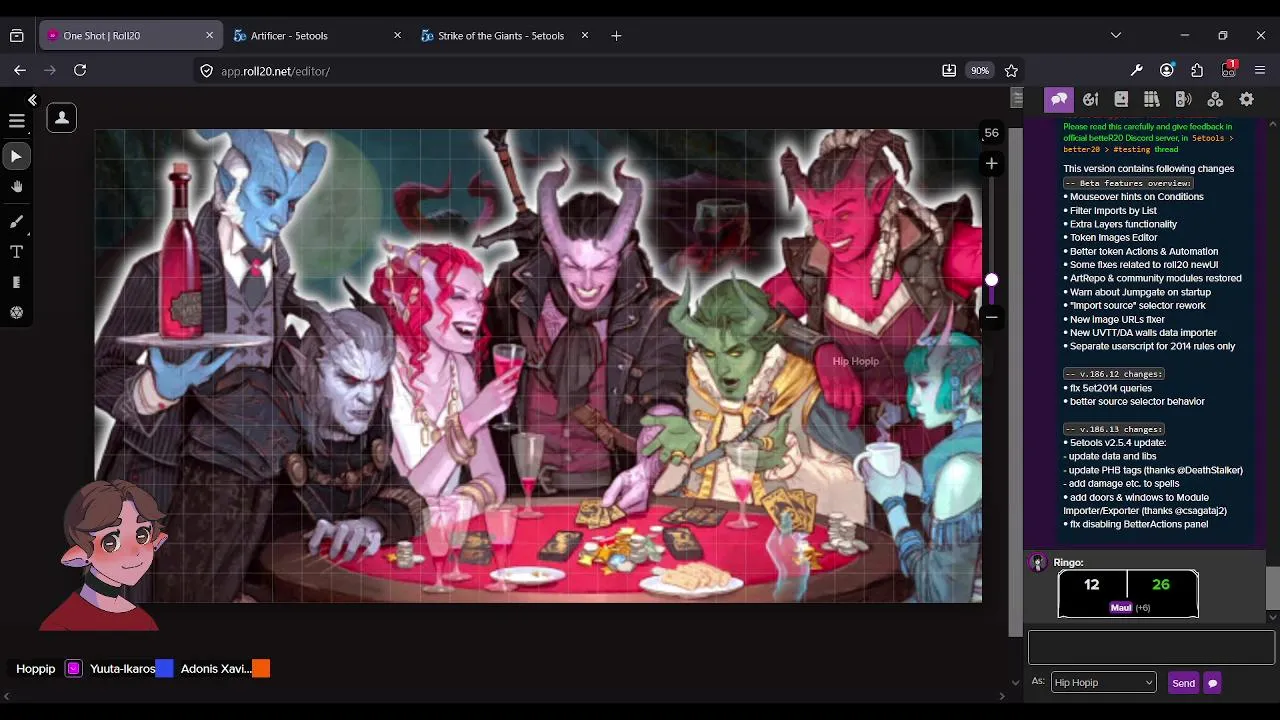Click the Hoppip player name
Viewport: 1280px width, 720px height.
point(35,669)
